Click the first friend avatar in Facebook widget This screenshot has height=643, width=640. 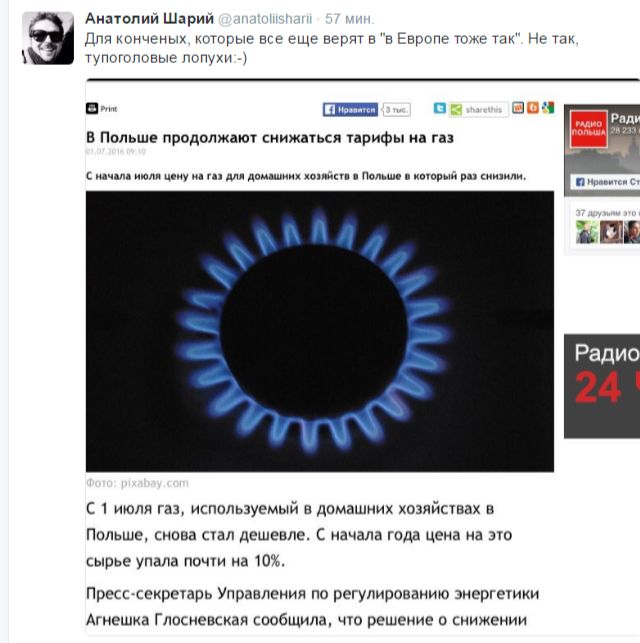[x=587, y=232]
